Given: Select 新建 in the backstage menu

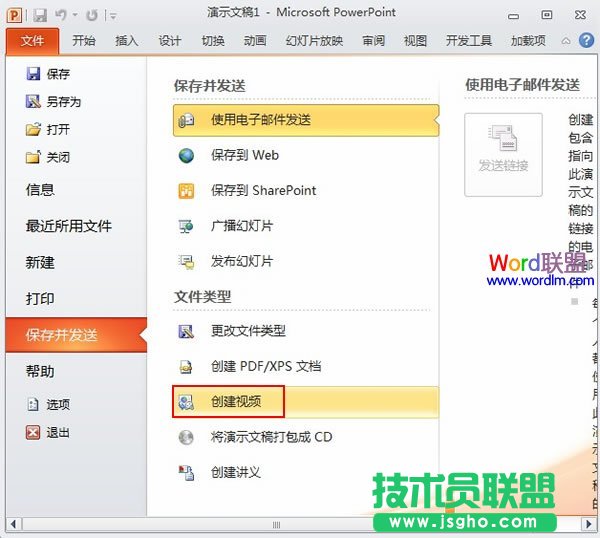Looking at the screenshot, I should [x=40, y=262].
